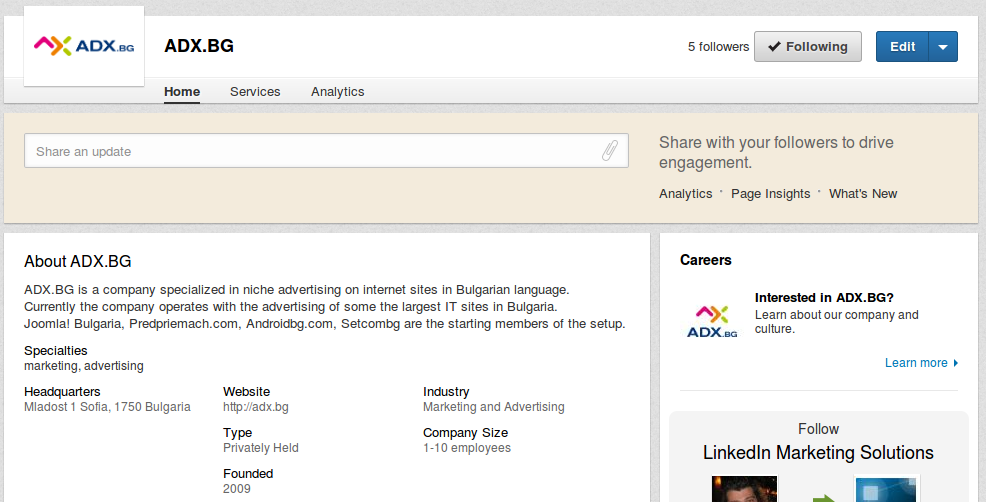Open the Analytics link under the engagement text

point(685,194)
